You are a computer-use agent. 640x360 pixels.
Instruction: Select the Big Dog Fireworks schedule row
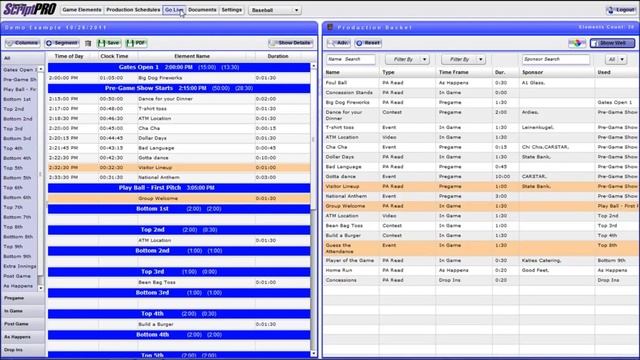point(179,78)
